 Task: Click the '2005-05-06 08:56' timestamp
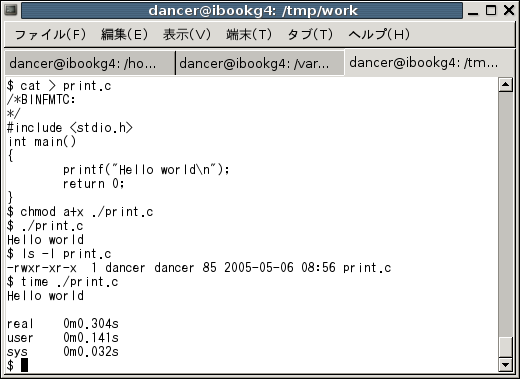click(x=280, y=268)
